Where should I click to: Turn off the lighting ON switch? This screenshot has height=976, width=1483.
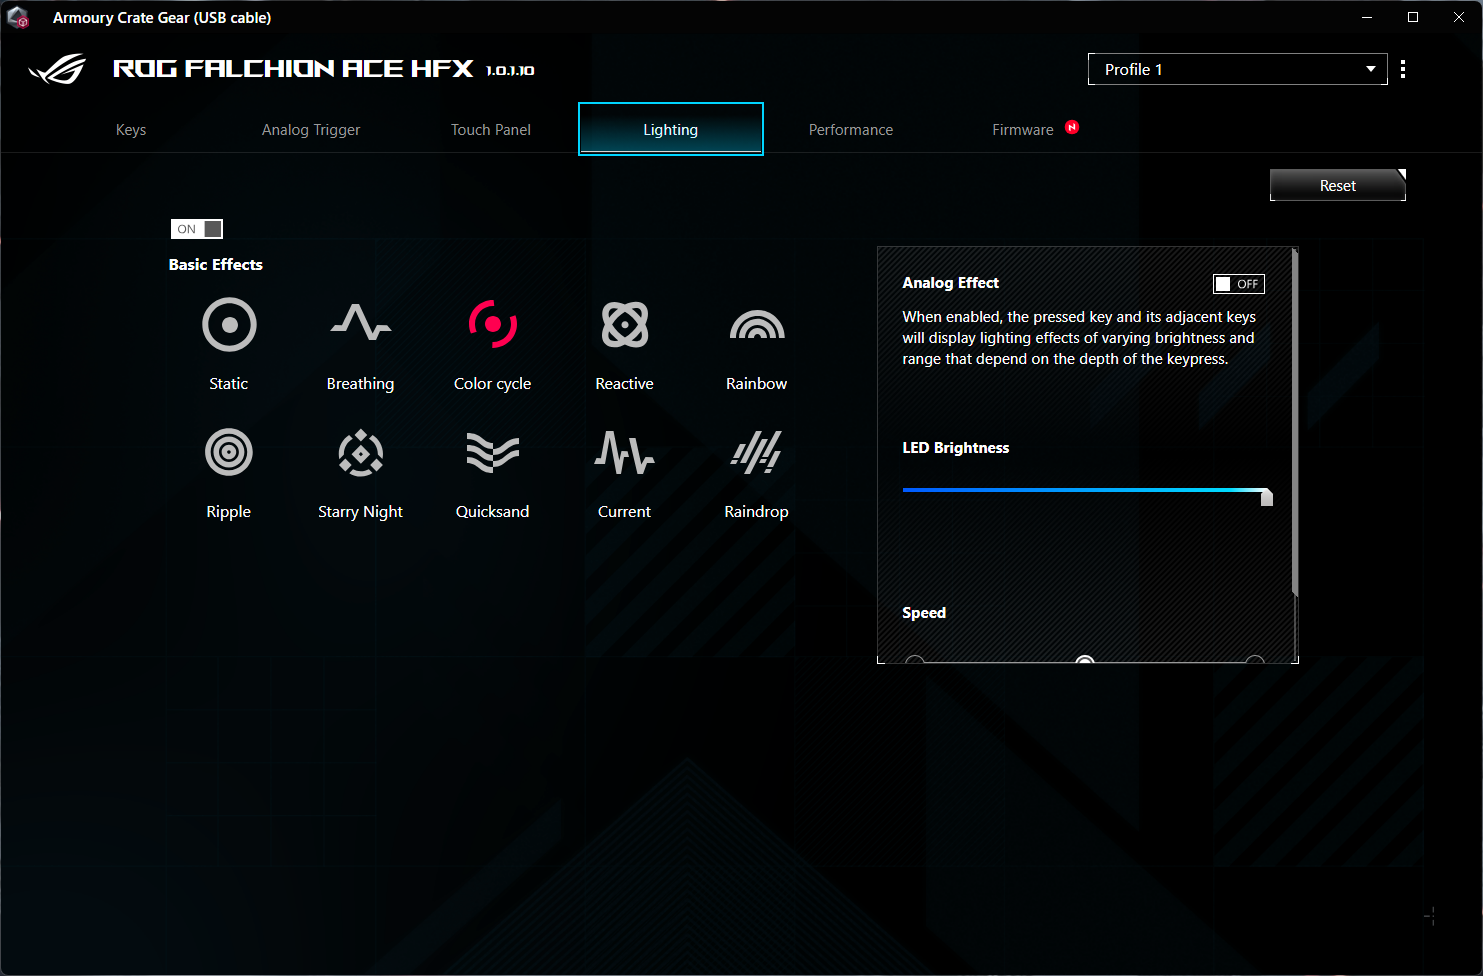(197, 229)
